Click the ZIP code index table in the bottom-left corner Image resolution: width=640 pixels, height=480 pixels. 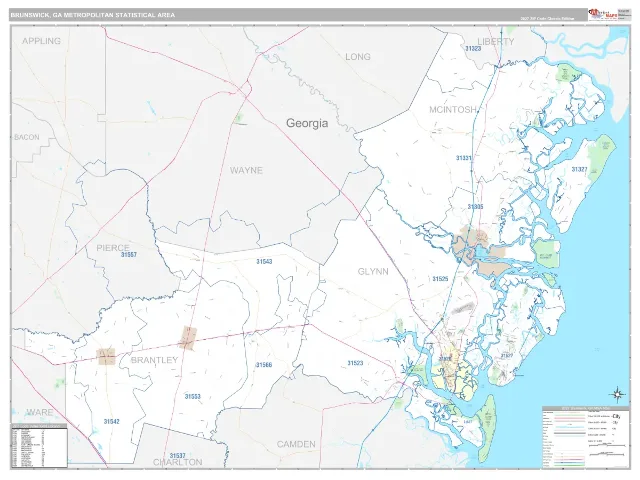pos(39,446)
